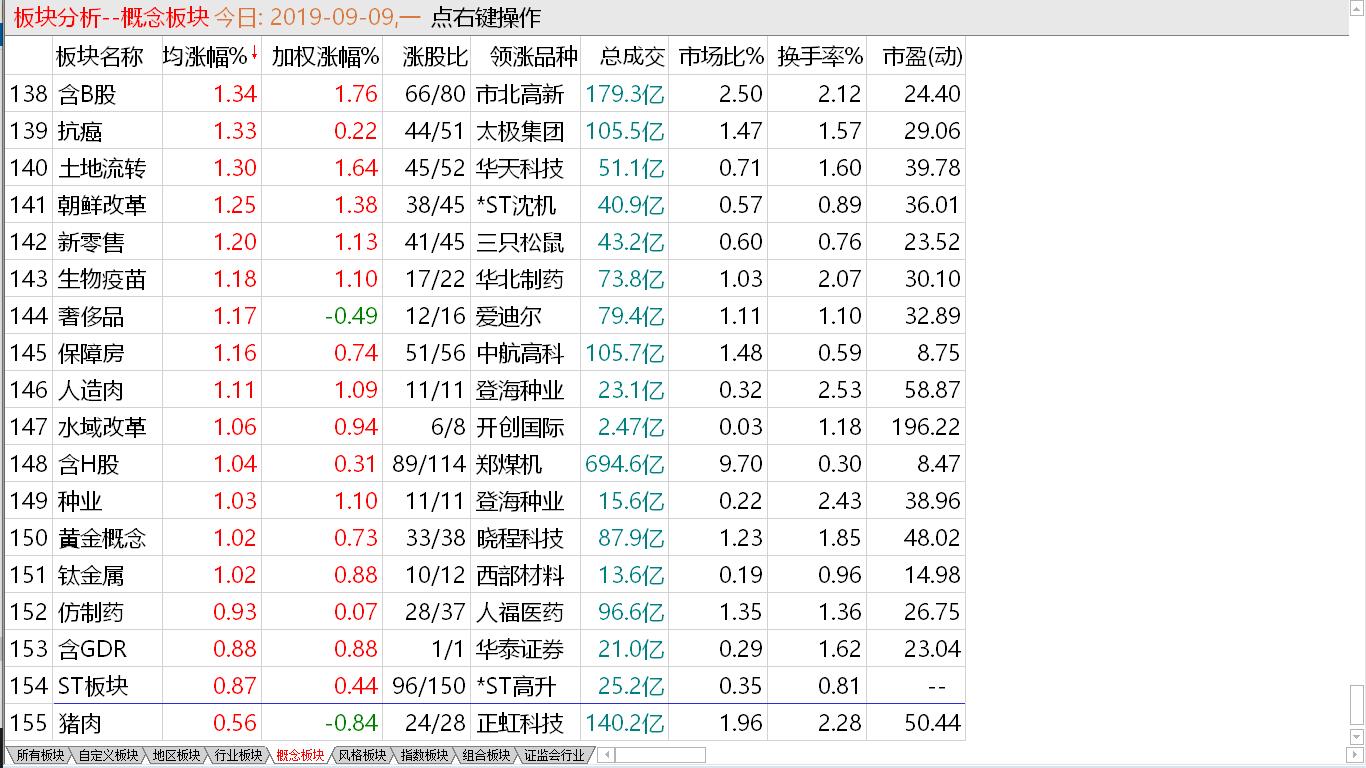This screenshot has height=768, width=1366.
Task: Click the vertical scrollbar down arrow
Action: pyautogui.click(x=1357, y=737)
